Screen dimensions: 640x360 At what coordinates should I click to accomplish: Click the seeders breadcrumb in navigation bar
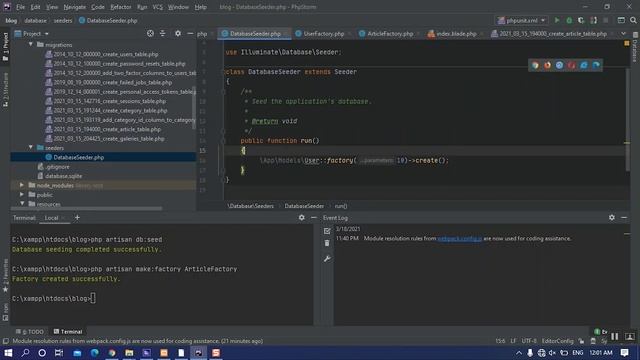tap(62, 20)
